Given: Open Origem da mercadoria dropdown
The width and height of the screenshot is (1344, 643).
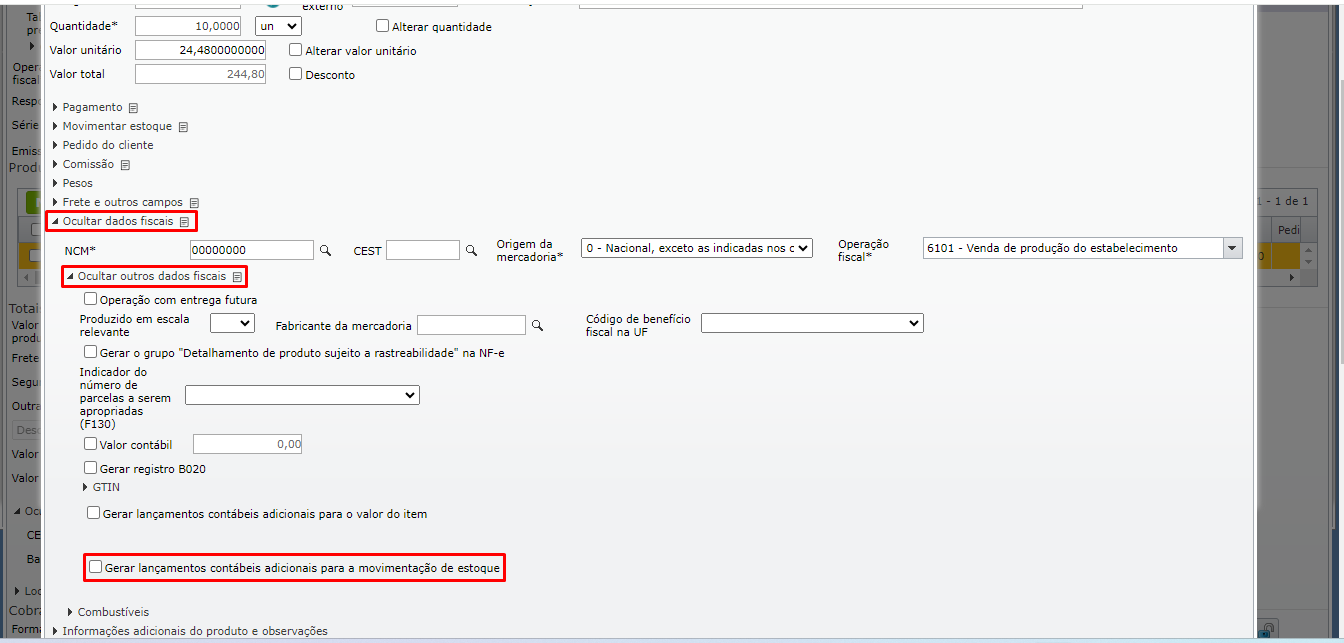Looking at the screenshot, I should click(697, 248).
